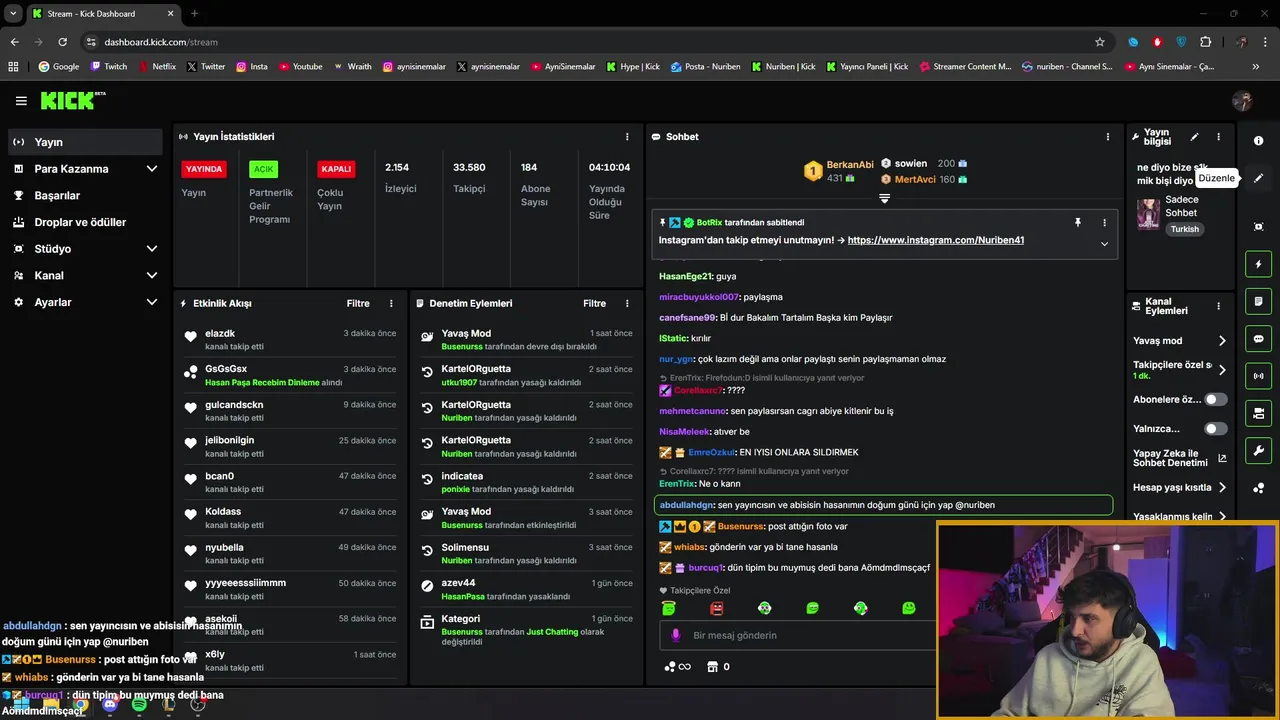
Task: Click the KAPALI Çoklu Yayın badge
Action: pos(336,169)
